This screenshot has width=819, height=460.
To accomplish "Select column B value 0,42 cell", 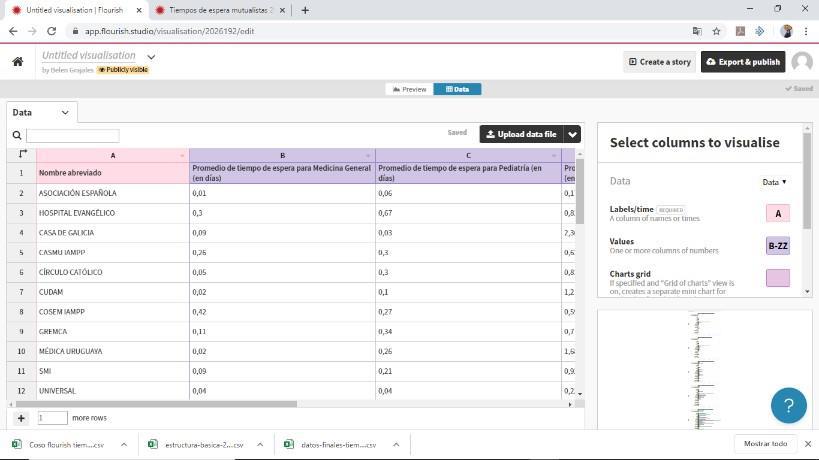I will pos(282,312).
